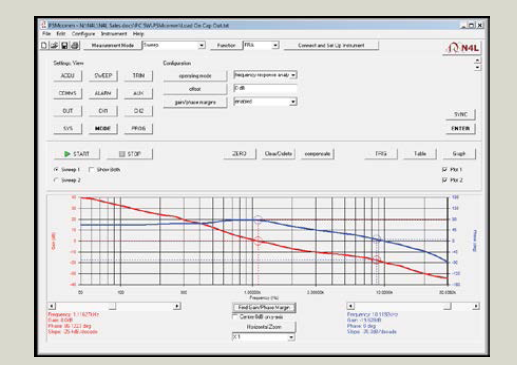Select the Sweep 2 radio button

point(56,180)
